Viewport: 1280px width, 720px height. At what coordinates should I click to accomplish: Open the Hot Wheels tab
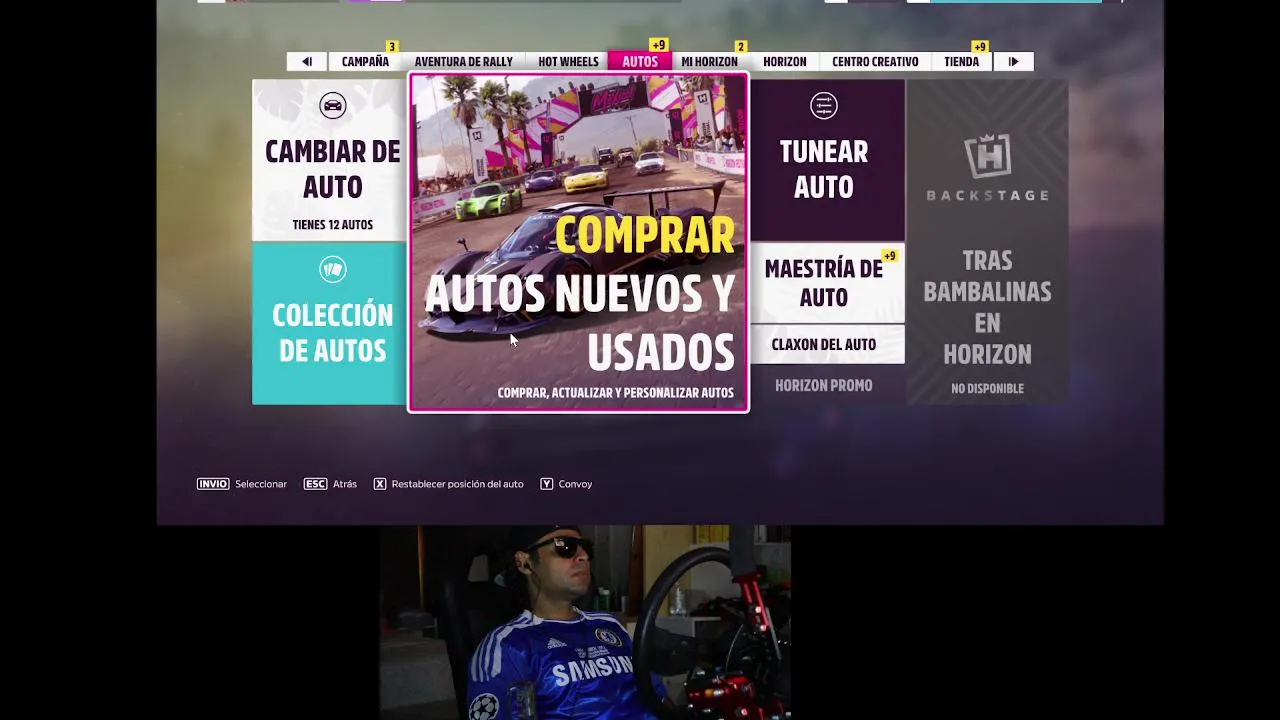point(568,62)
